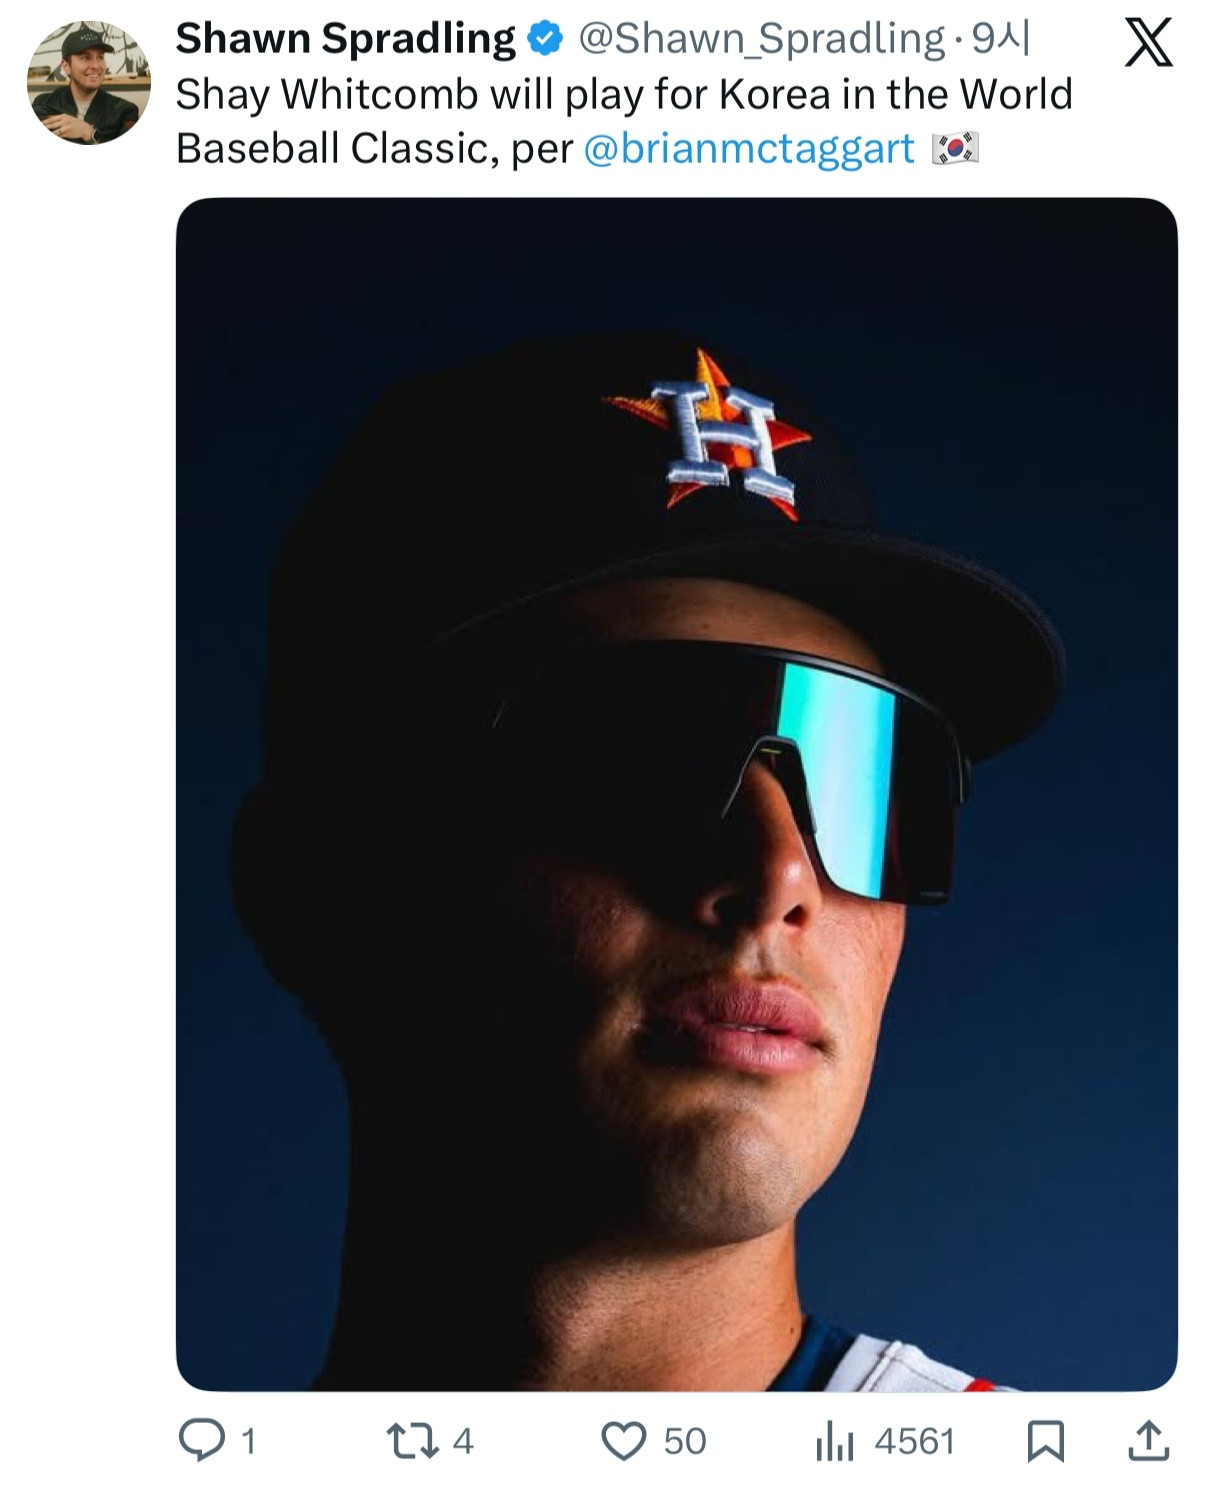Click the display name Shawn Spradling
This screenshot has height=1506, width=1206.
click(x=345, y=39)
